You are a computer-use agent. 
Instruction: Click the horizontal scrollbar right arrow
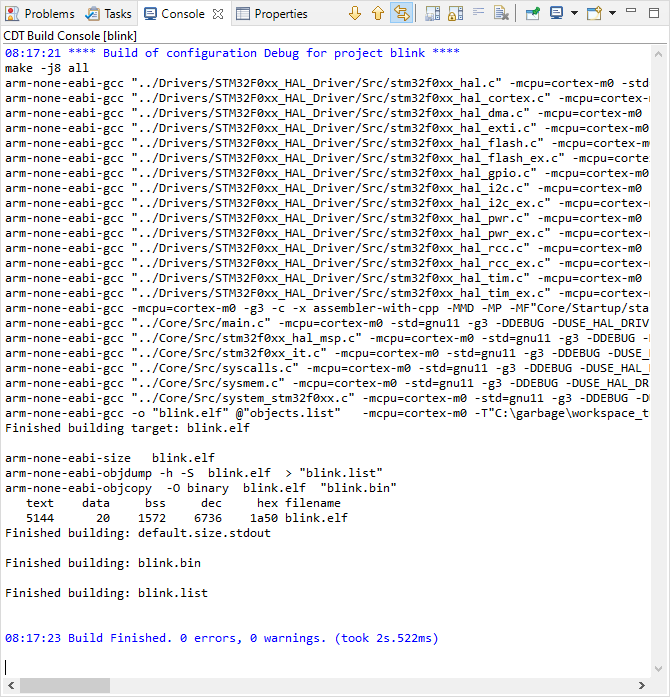point(642,685)
